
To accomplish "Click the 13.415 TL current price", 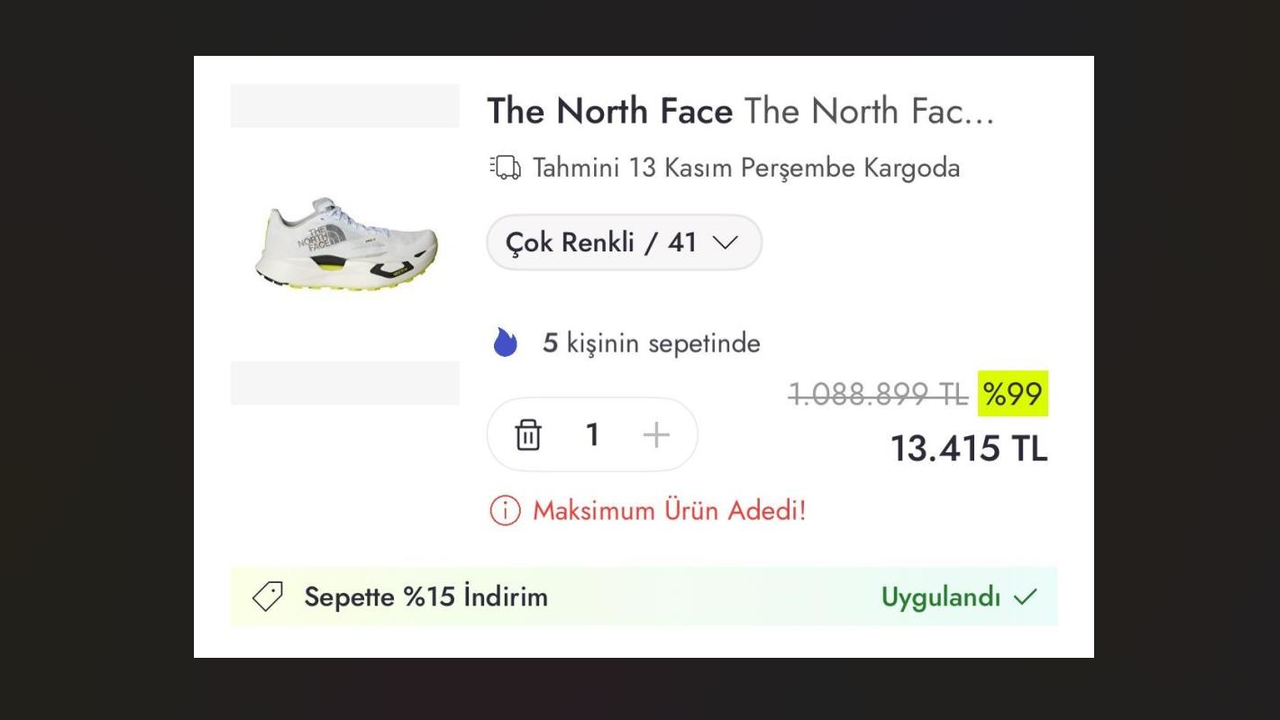I will 968,449.
